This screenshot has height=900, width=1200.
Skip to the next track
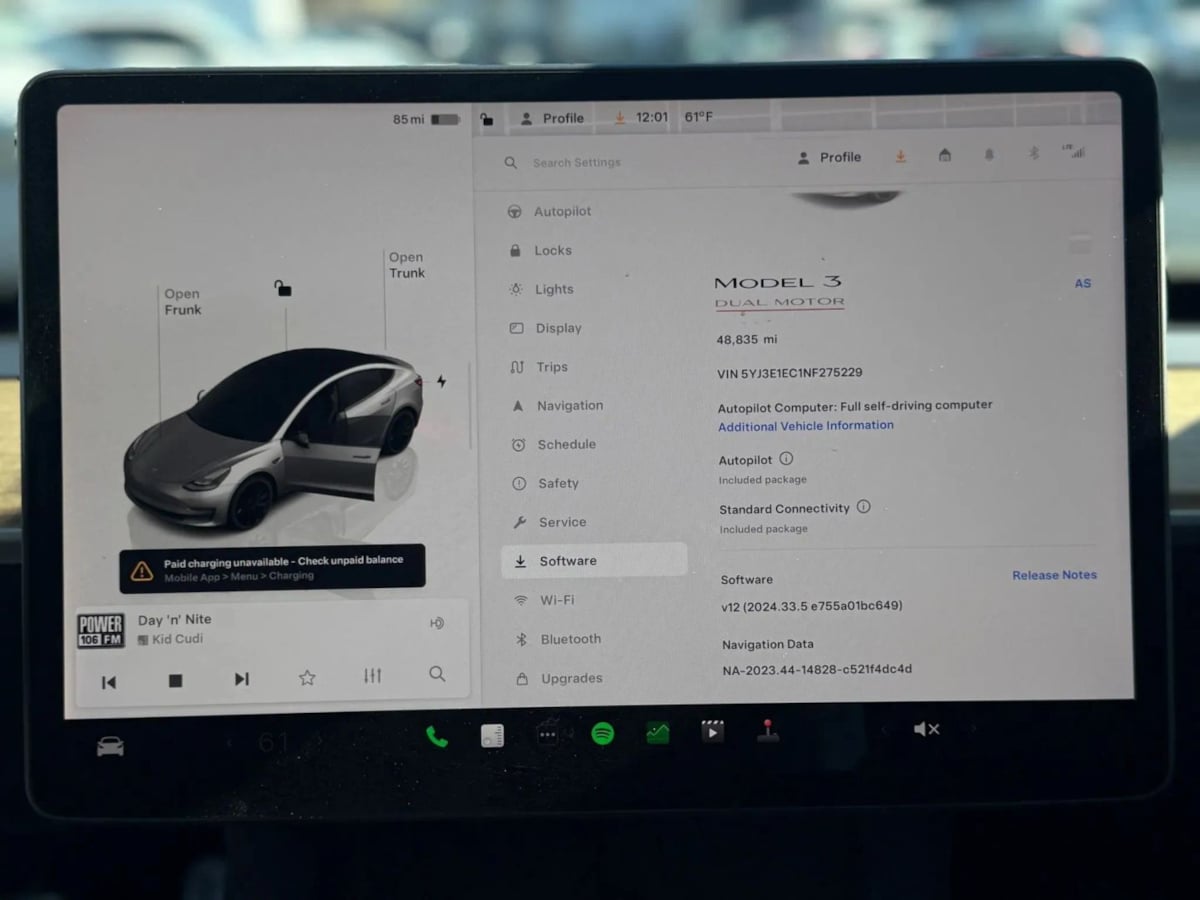coord(241,679)
